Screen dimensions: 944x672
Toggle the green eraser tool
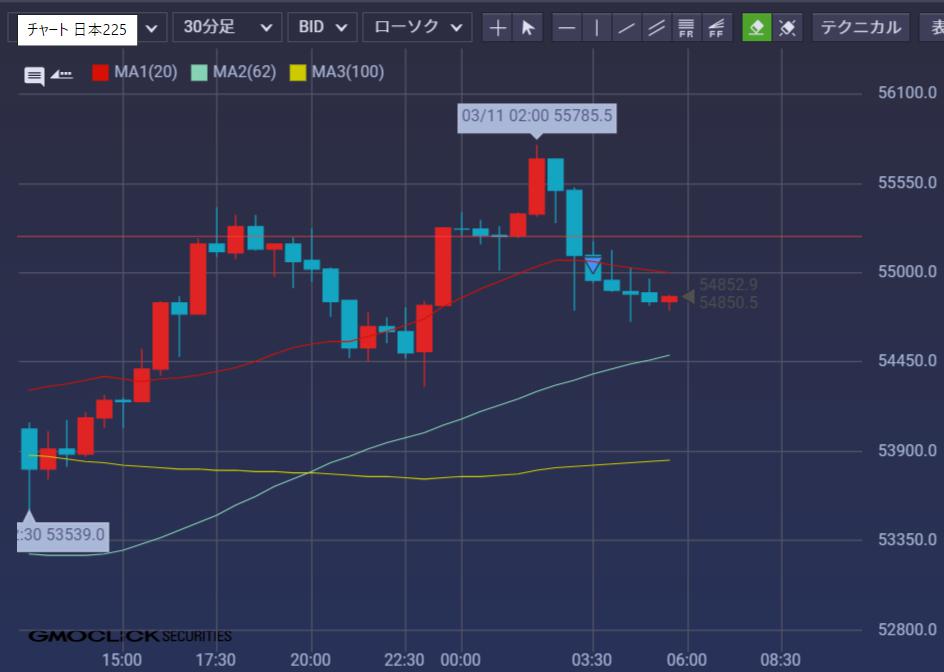pyautogui.click(x=757, y=28)
